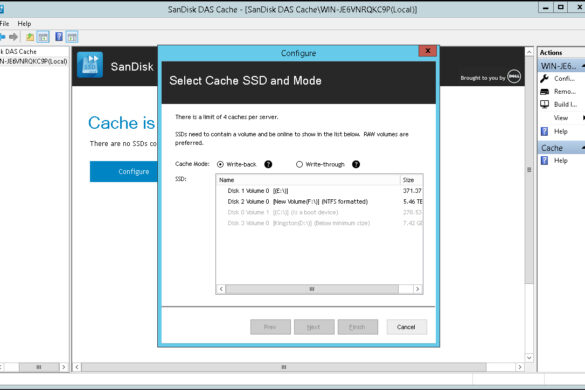This screenshot has width=585, height=390.
Task: Collapse the WIN-JE6 actions section
Action: tap(583, 66)
